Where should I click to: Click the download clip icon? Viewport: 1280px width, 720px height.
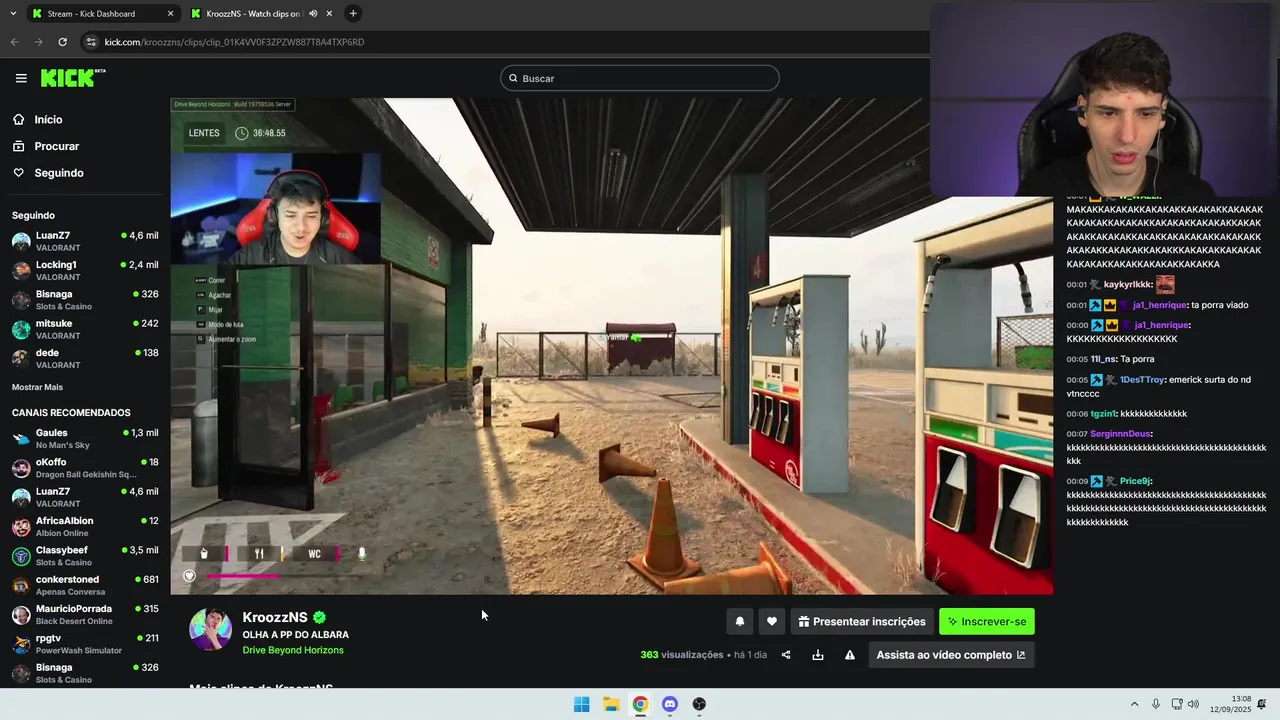(818, 655)
